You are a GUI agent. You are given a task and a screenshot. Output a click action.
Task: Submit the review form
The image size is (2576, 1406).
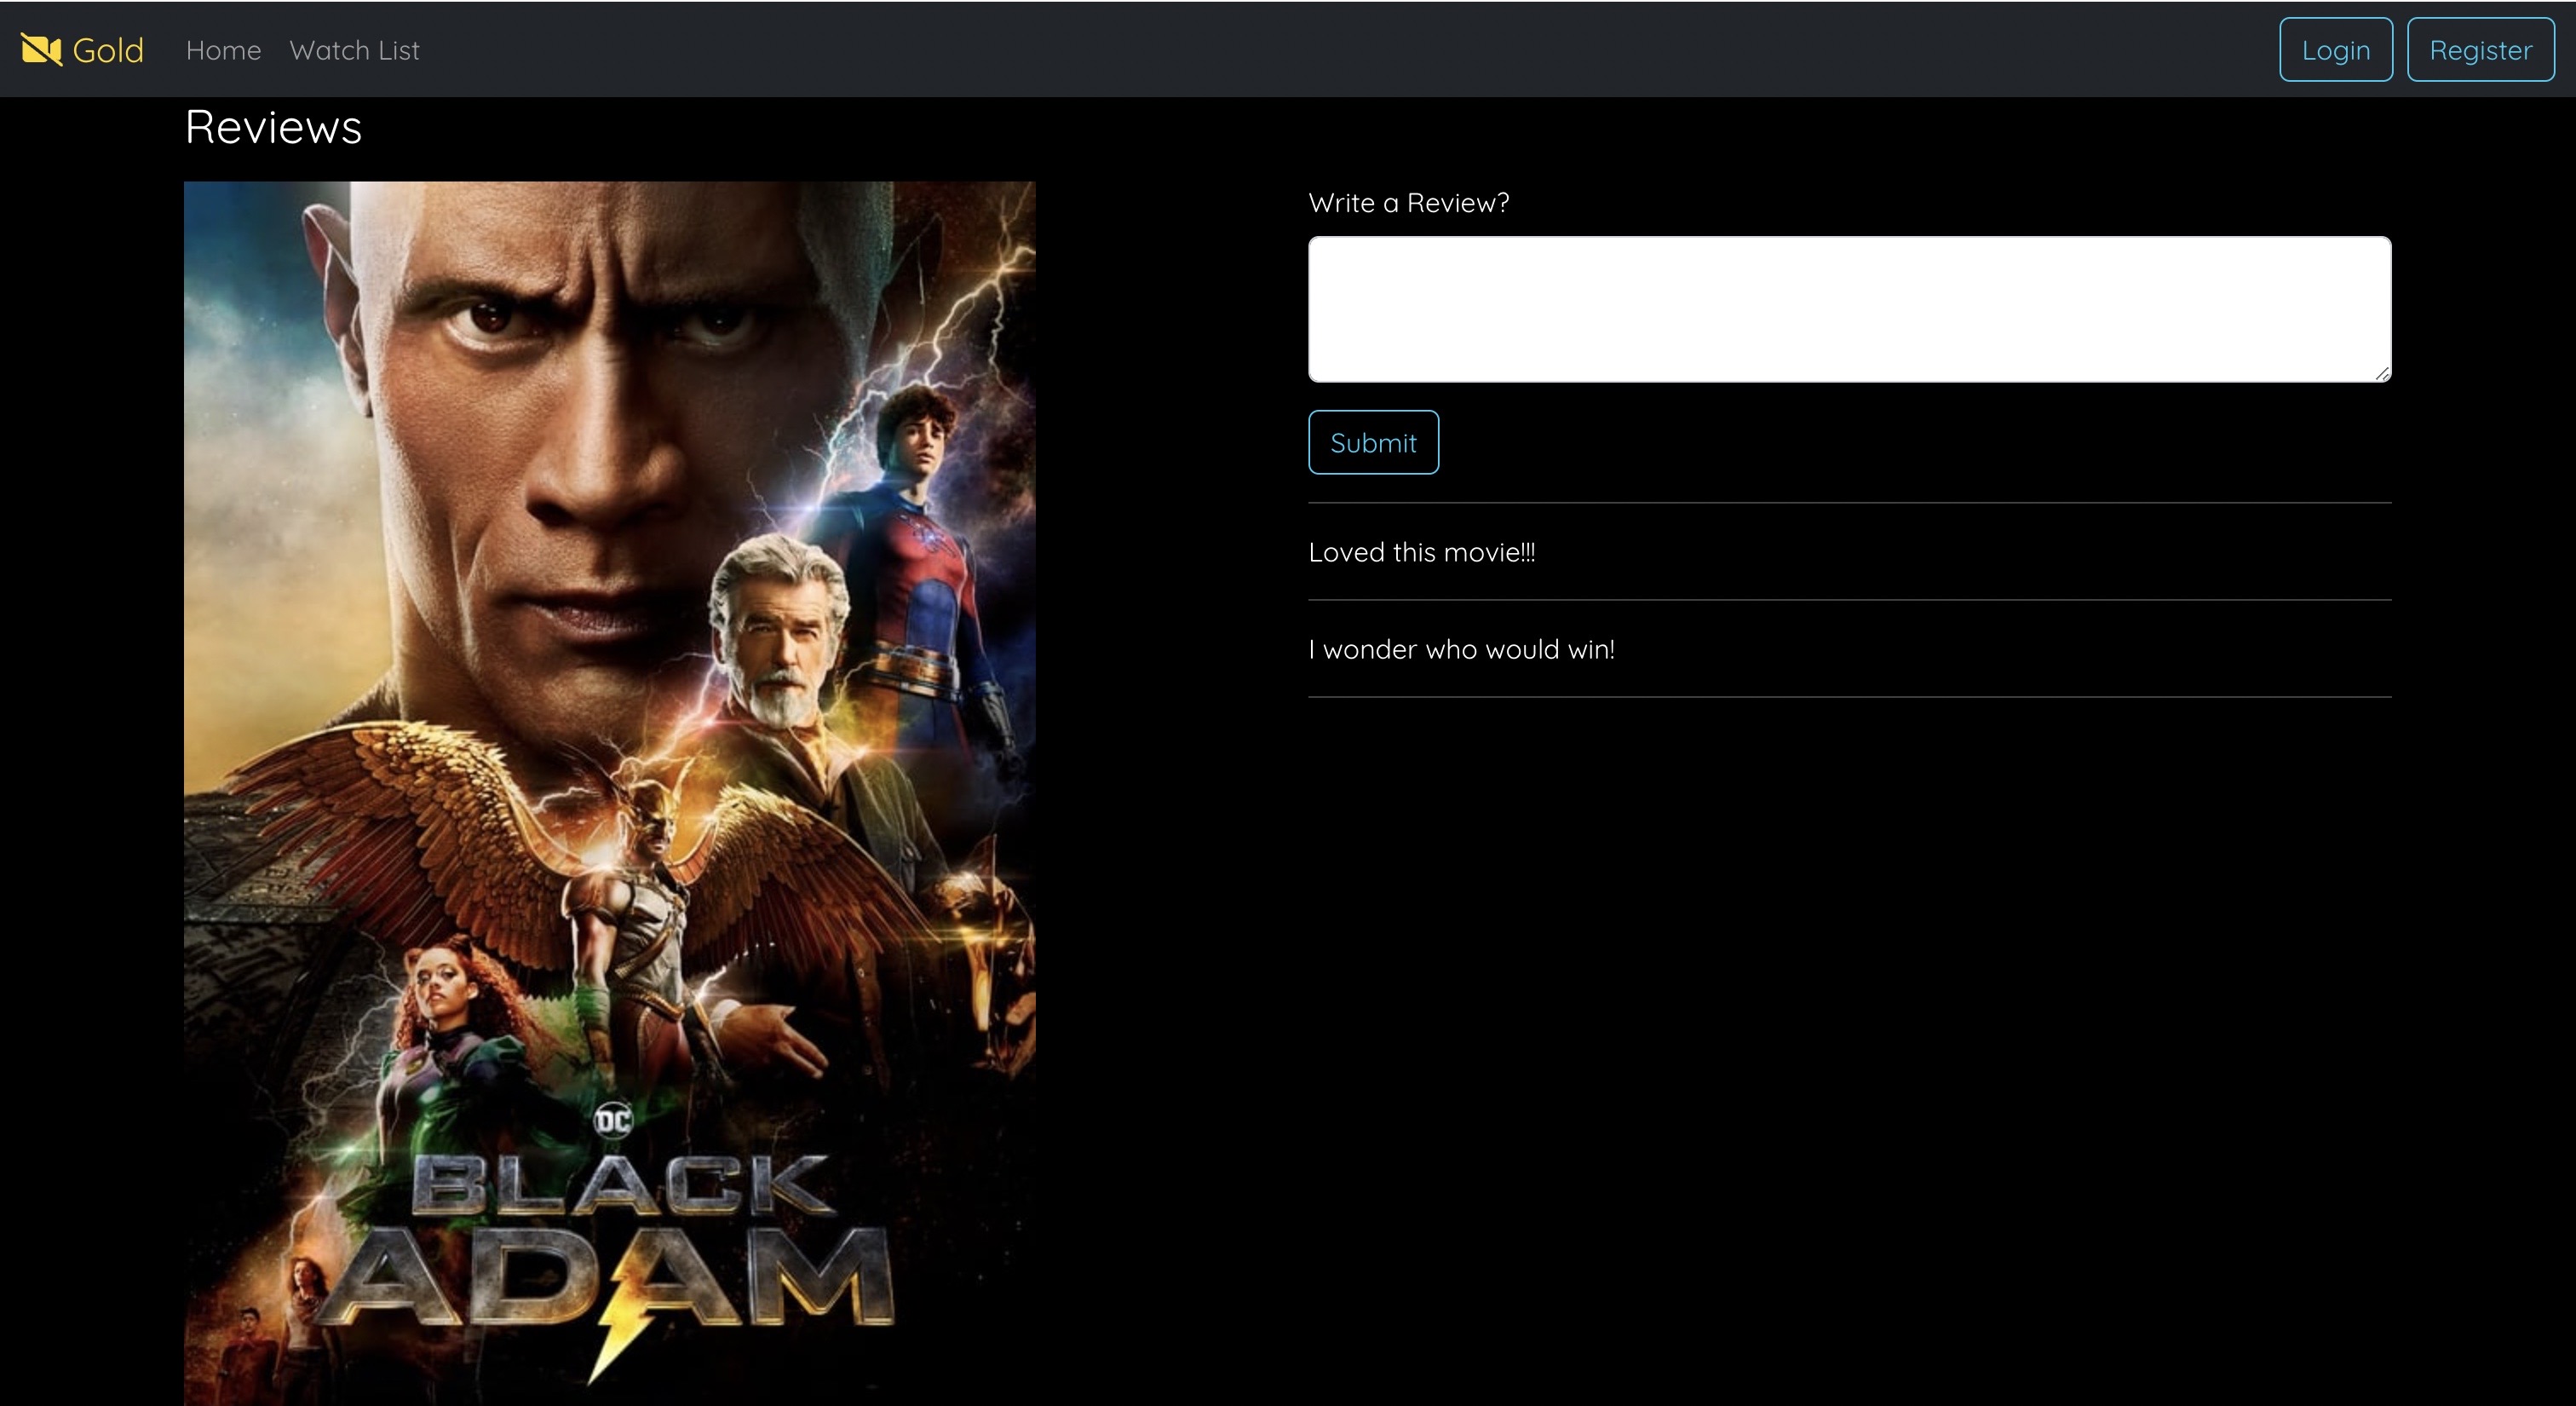point(1373,441)
